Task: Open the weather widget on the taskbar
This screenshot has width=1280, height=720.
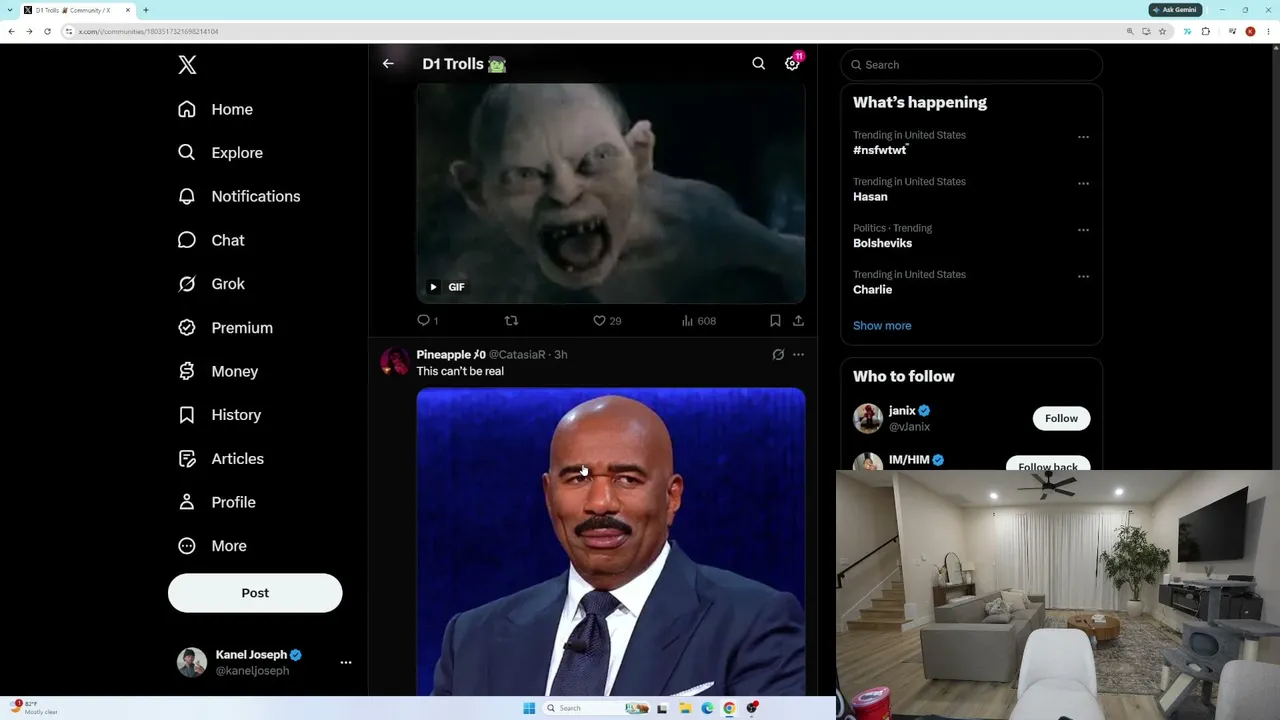Action: (35, 708)
